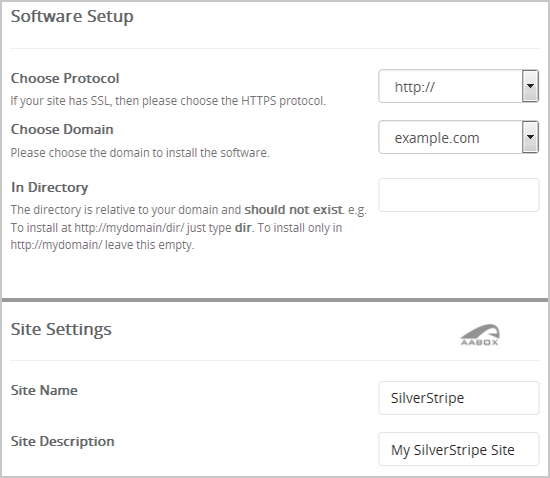The width and height of the screenshot is (550, 478).
Task: Click the empty In Directory input field
Action: pyautogui.click(x=458, y=195)
